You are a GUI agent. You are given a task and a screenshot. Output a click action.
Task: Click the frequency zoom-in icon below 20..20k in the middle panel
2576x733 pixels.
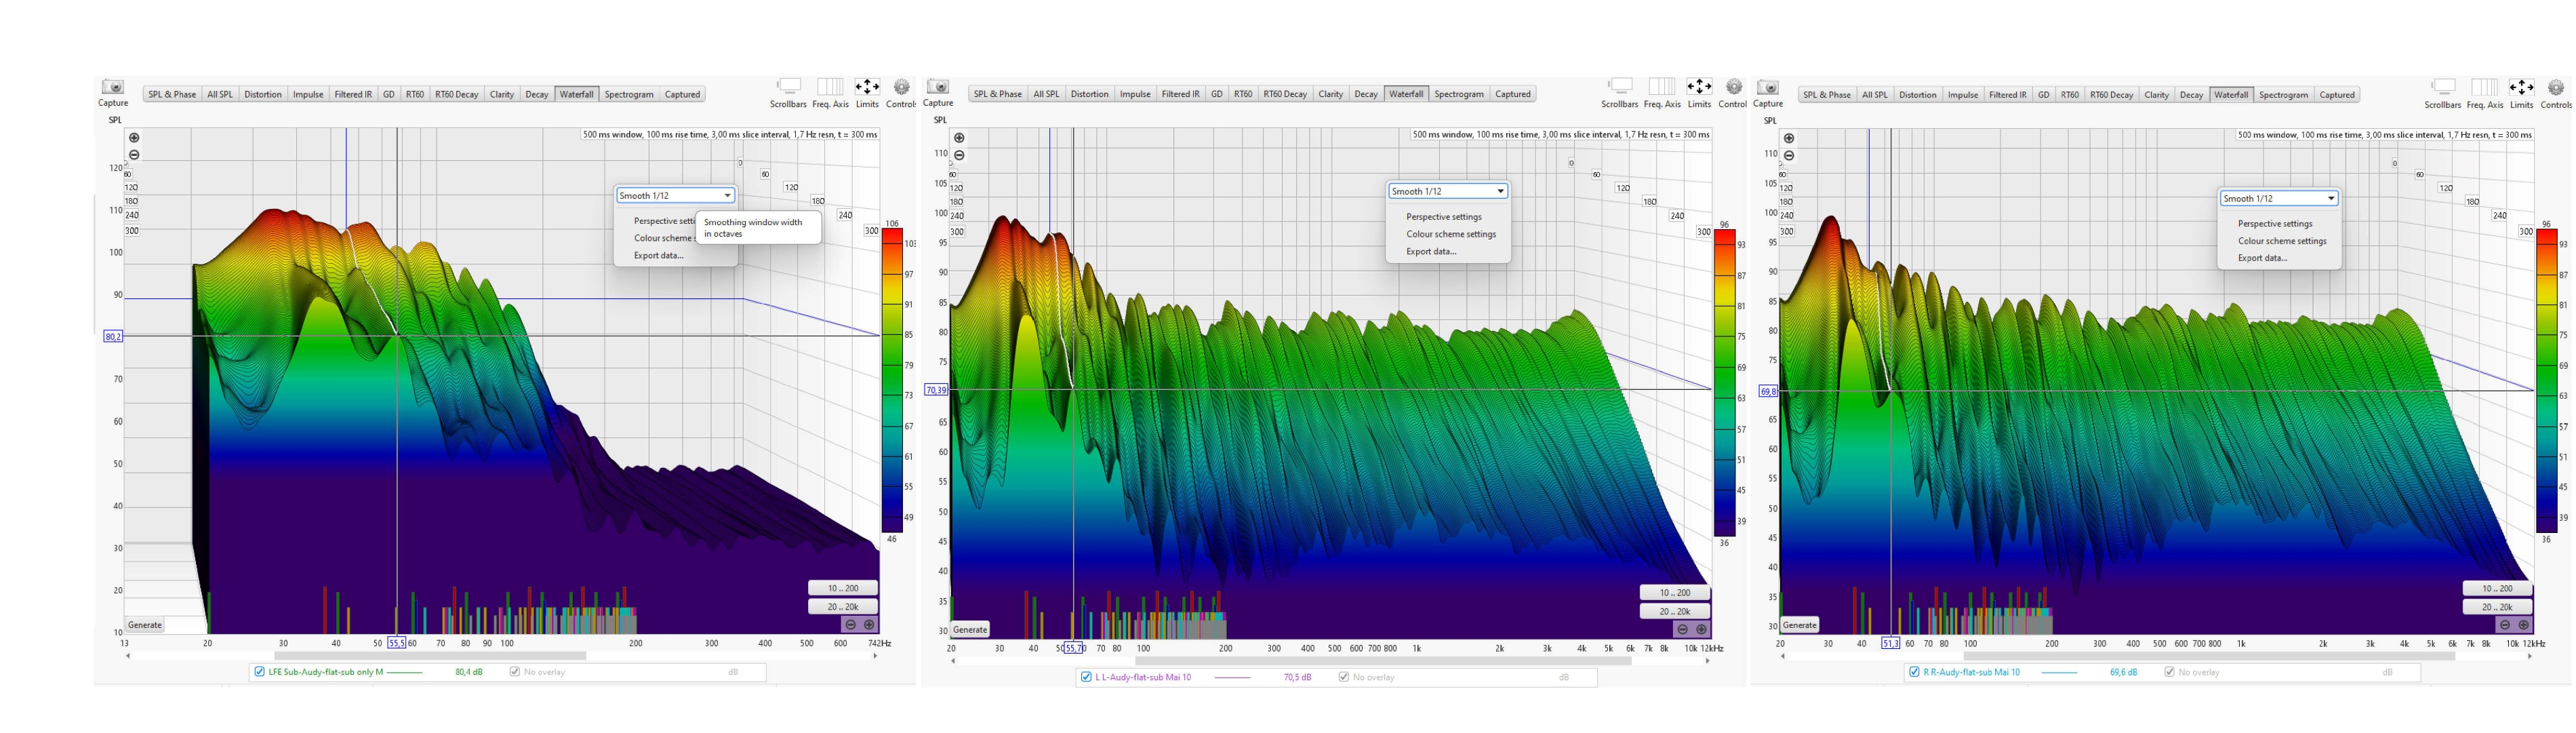[x=1701, y=629]
